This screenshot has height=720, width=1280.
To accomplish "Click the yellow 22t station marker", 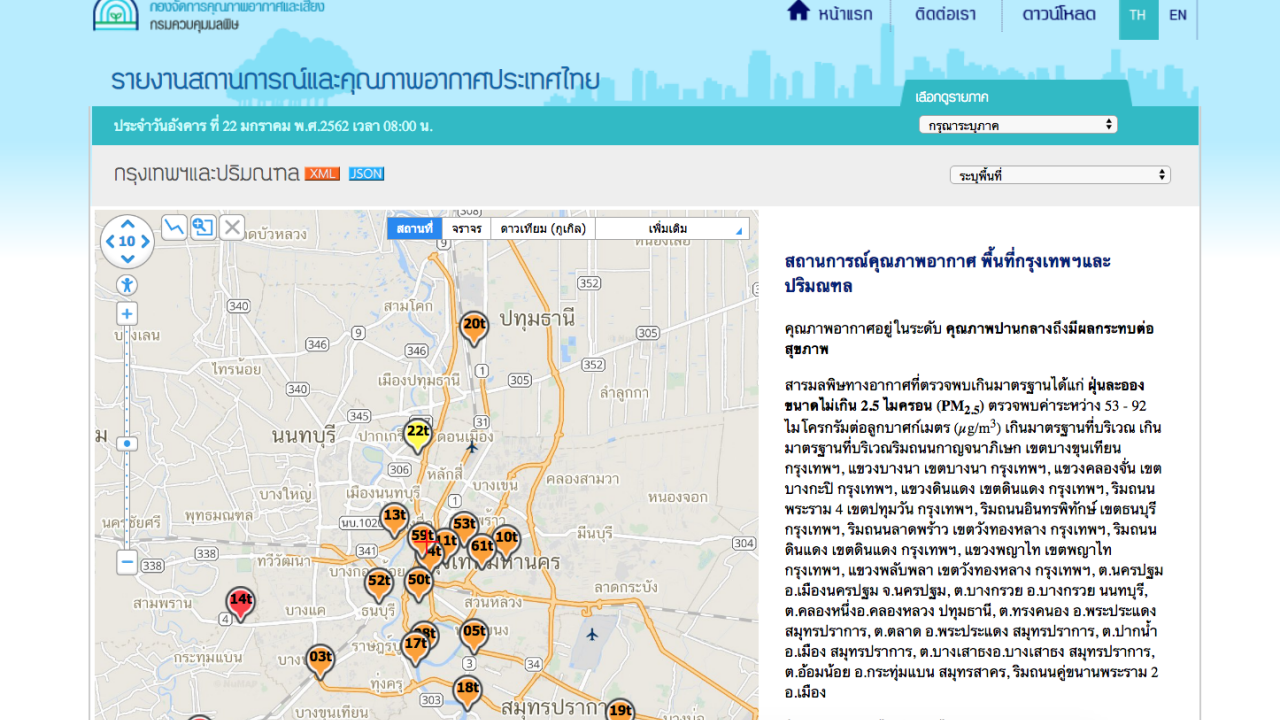I will [x=418, y=434].
